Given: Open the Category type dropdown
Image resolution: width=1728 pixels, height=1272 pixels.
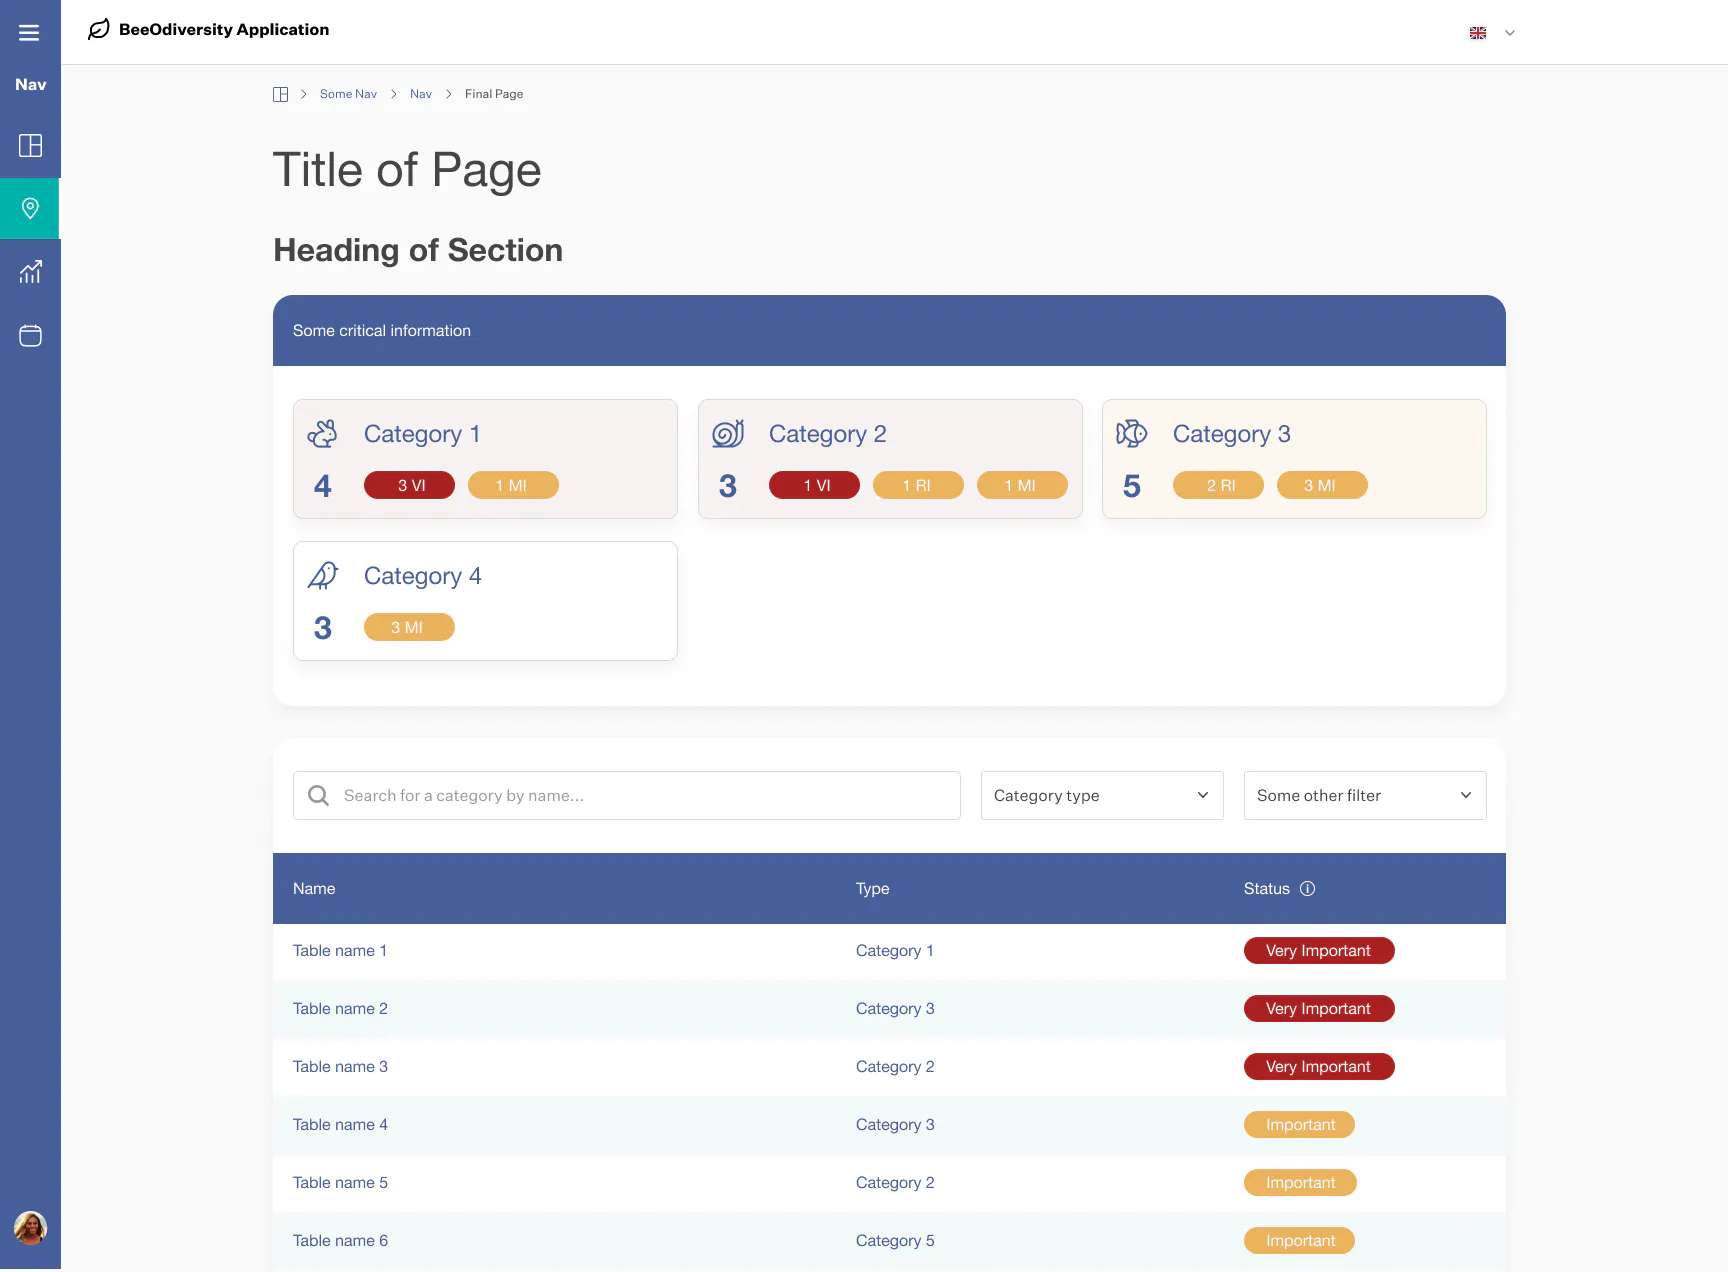Looking at the screenshot, I should click(1101, 796).
